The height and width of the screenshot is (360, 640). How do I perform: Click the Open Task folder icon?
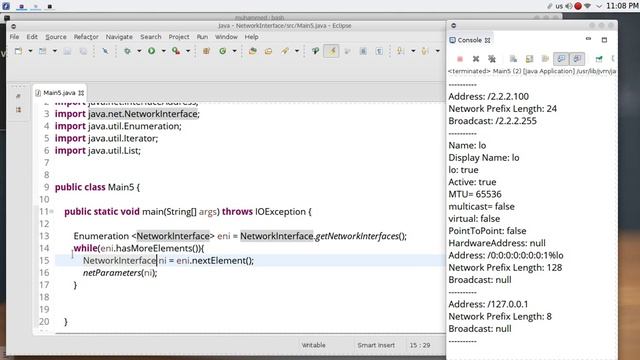point(268,51)
